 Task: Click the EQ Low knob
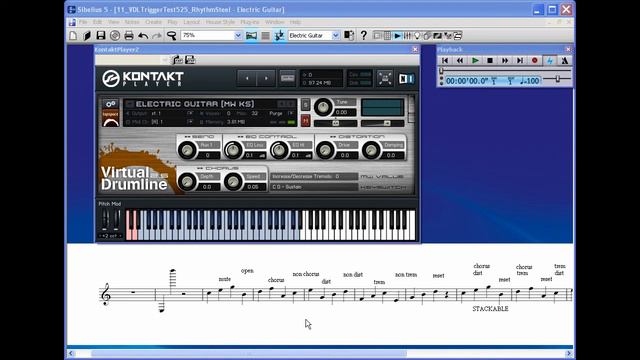233,150
